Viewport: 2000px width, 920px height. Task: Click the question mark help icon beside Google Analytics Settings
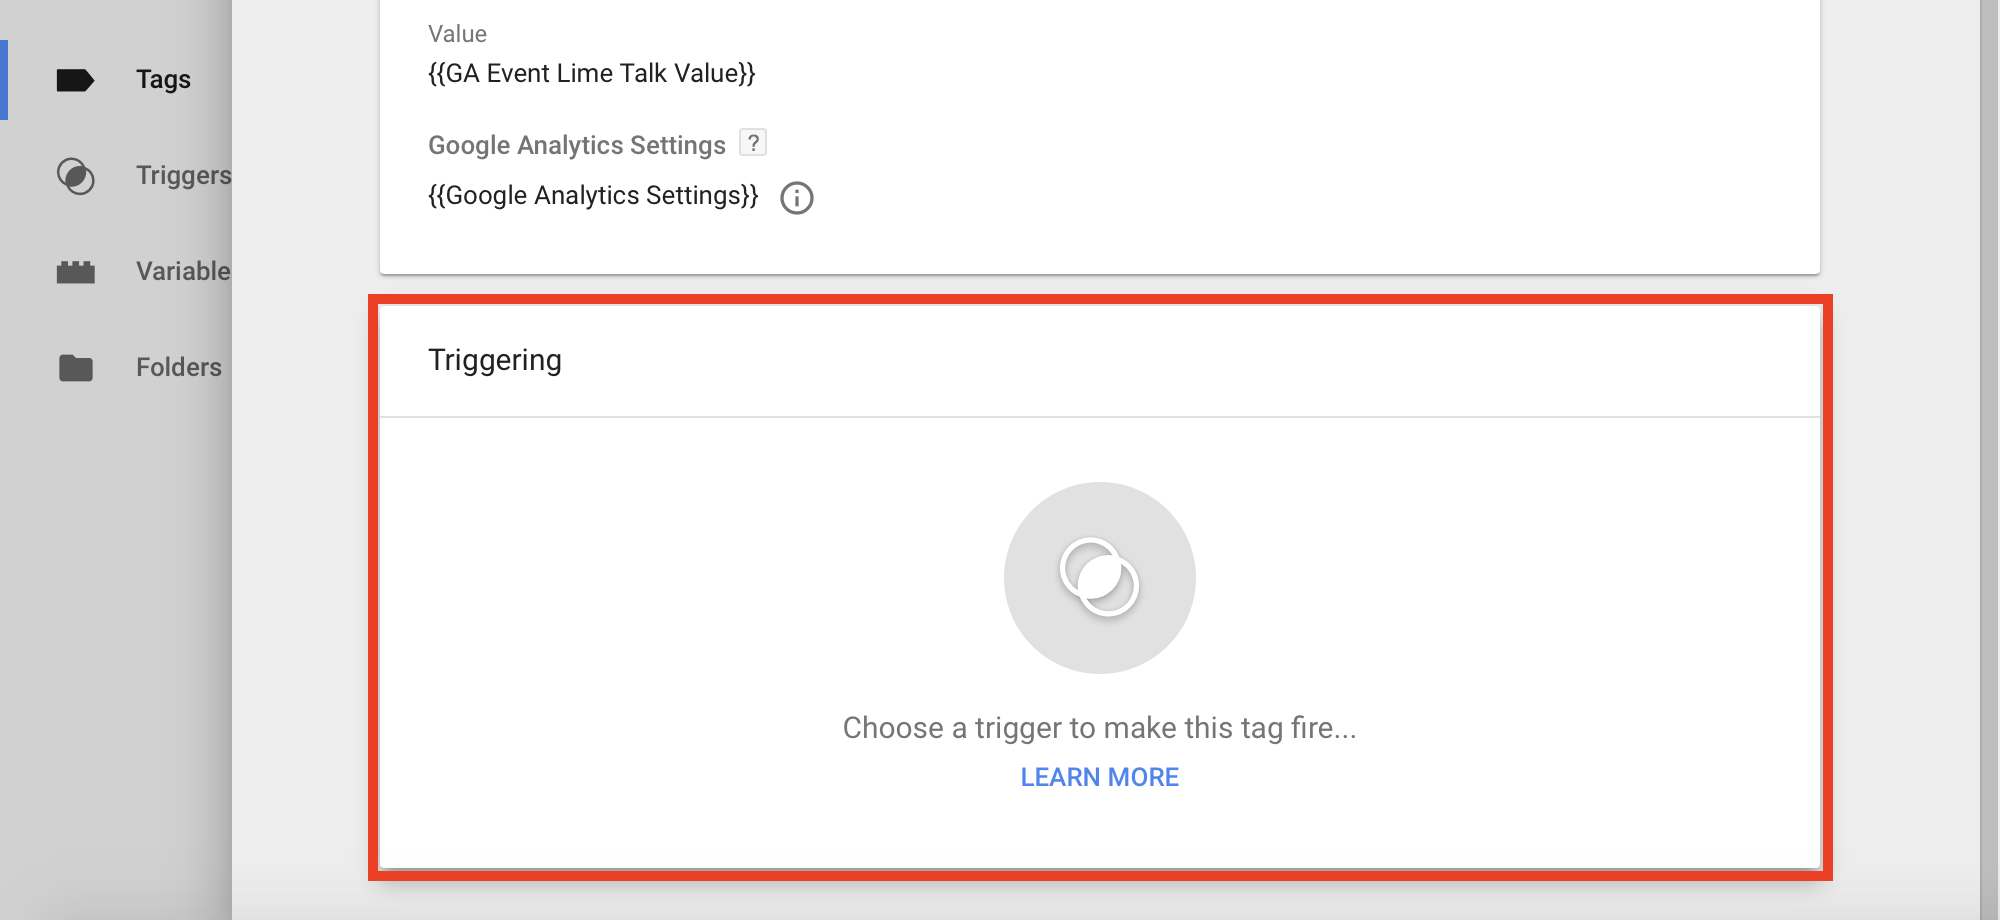(x=753, y=143)
